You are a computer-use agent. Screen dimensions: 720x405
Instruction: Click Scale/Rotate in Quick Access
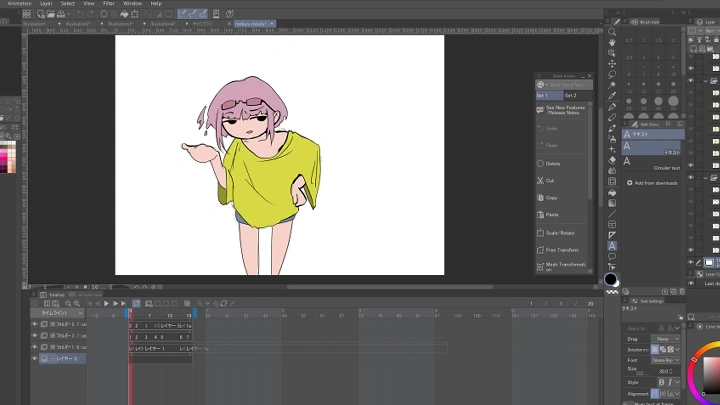coord(561,233)
